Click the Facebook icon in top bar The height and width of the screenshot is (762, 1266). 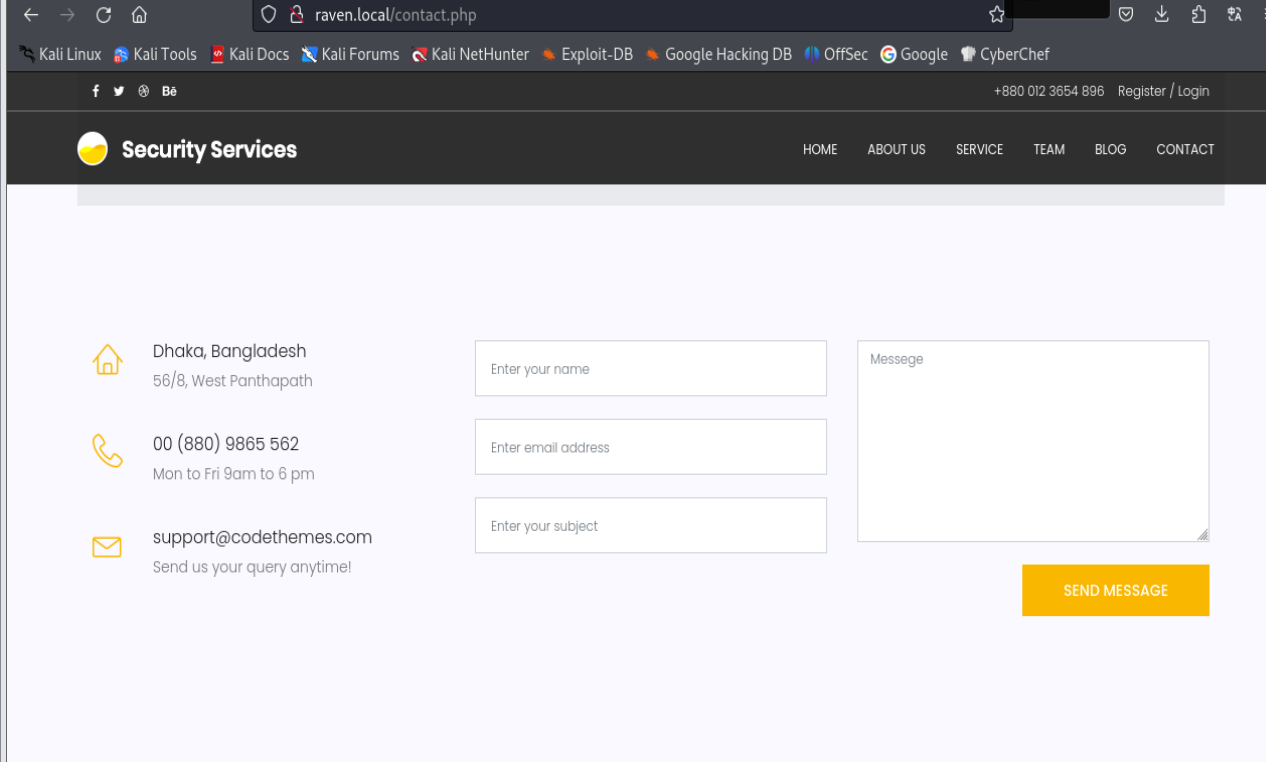click(x=96, y=91)
